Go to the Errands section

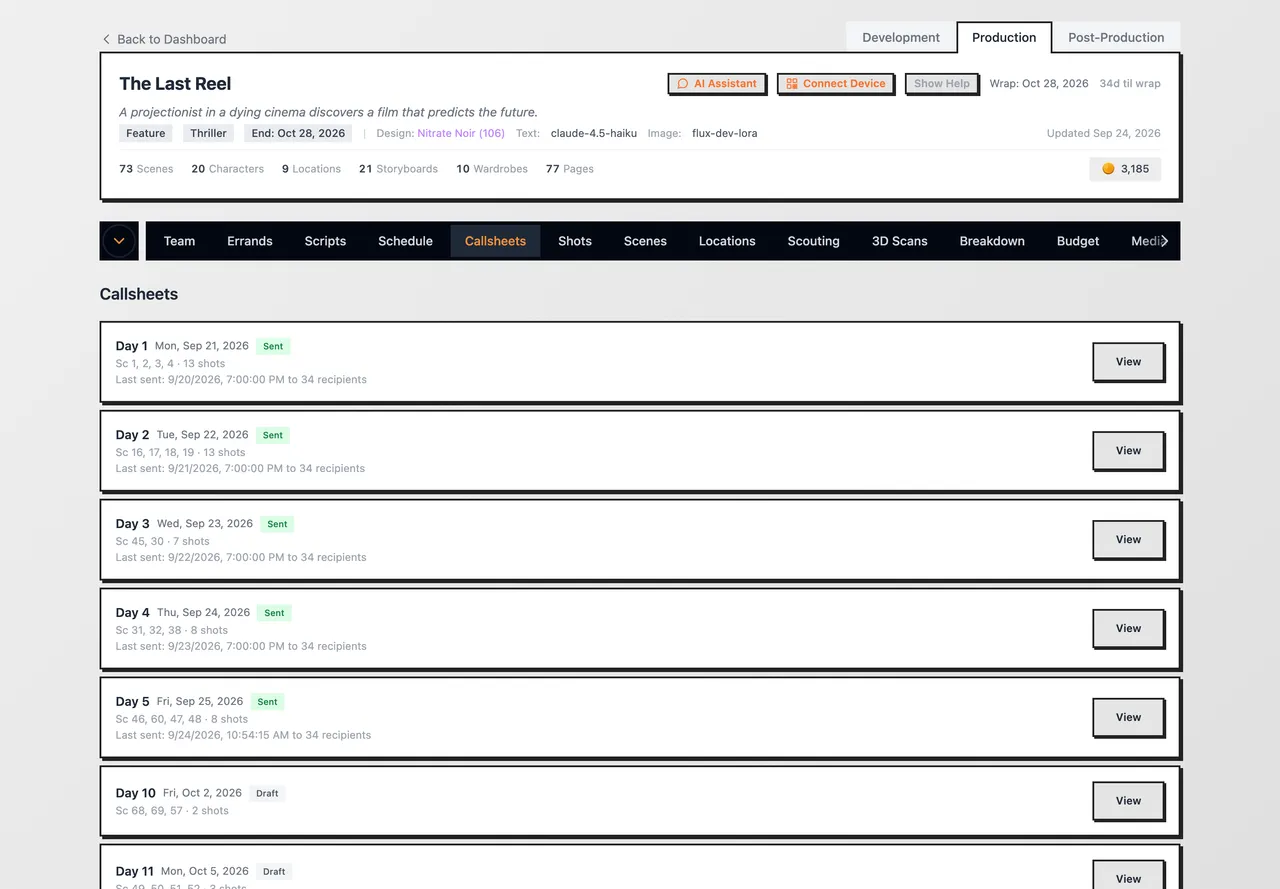pos(250,241)
